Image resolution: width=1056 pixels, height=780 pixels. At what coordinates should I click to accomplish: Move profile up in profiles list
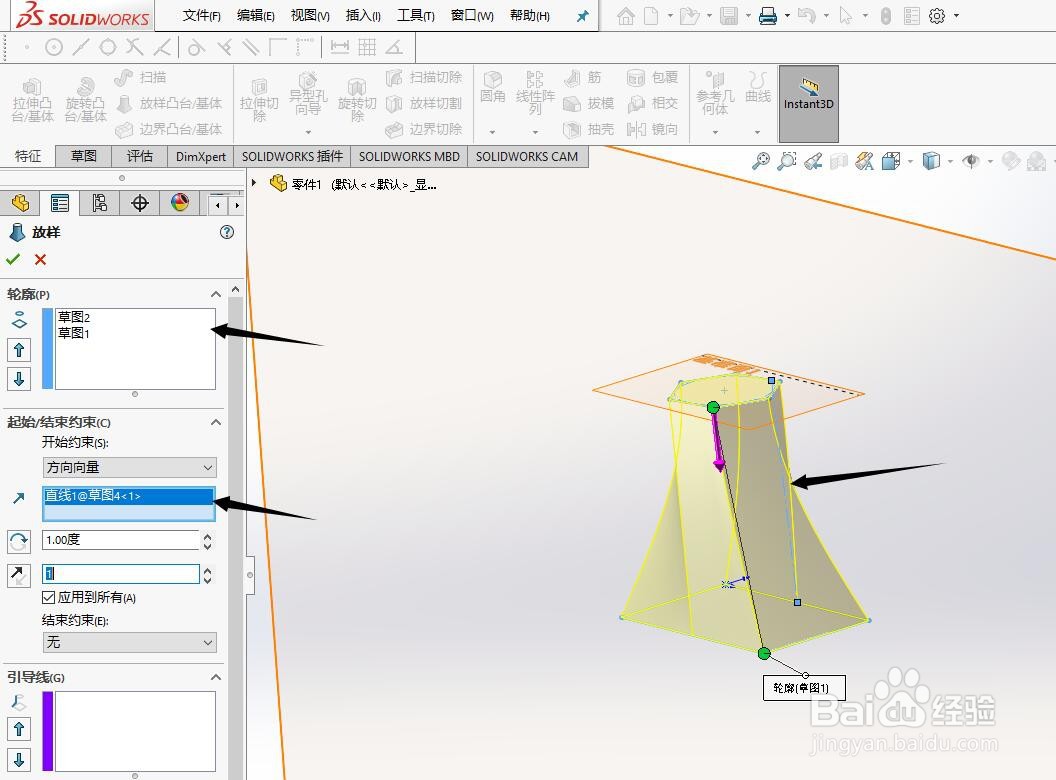(x=19, y=350)
